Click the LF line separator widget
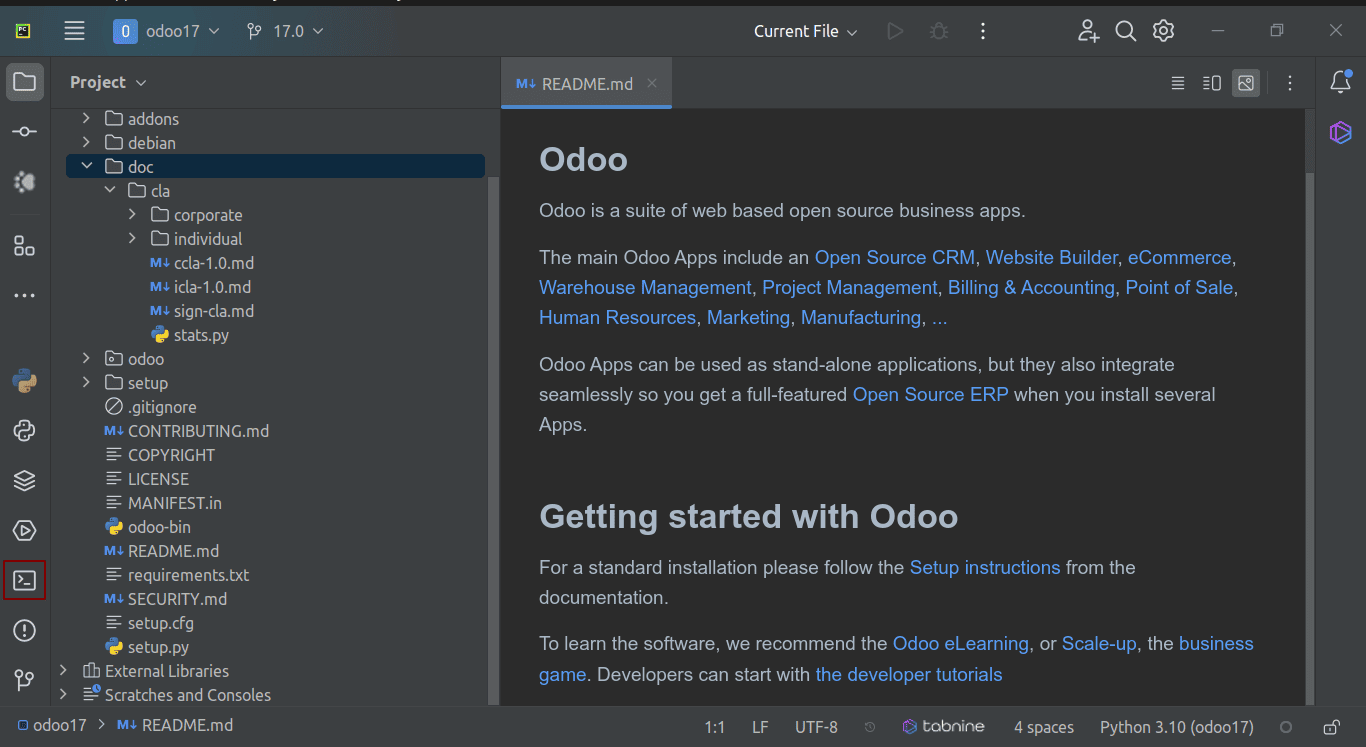The width and height of the screenshot is (1366, 747). click(x=760, y=727)
